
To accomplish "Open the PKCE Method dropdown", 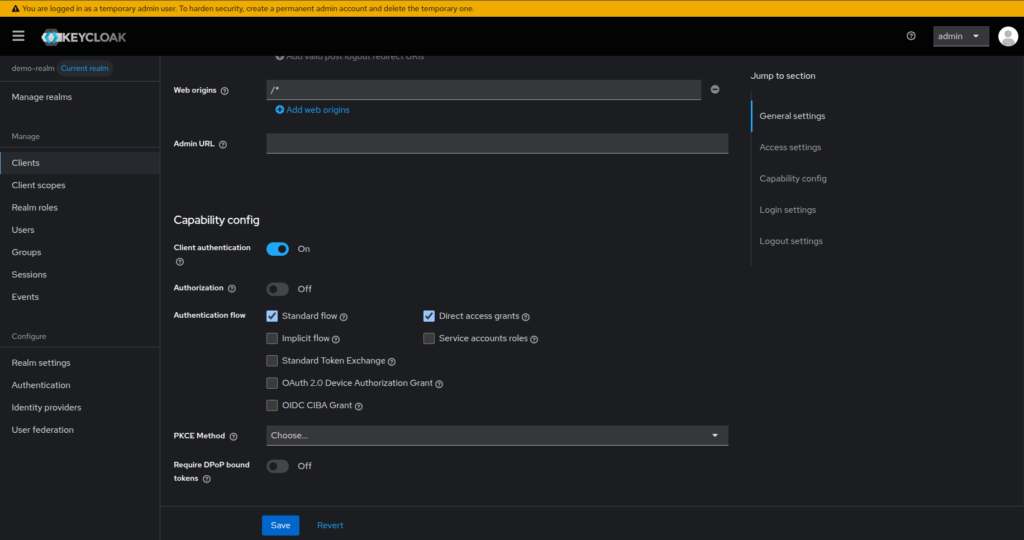I will (x=497, y=436).
